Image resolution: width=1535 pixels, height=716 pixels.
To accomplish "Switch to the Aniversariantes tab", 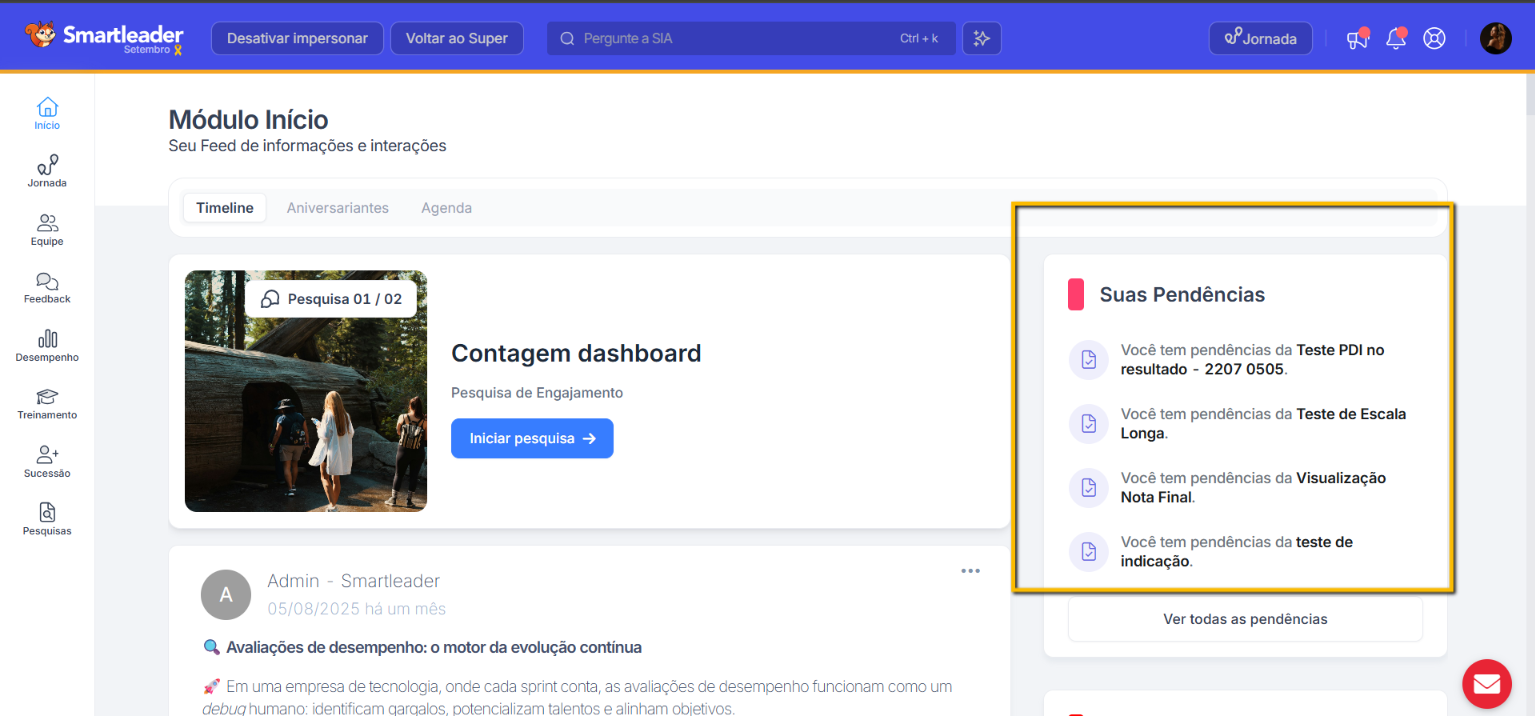I will pyautogui.click(x=337, y=208).
